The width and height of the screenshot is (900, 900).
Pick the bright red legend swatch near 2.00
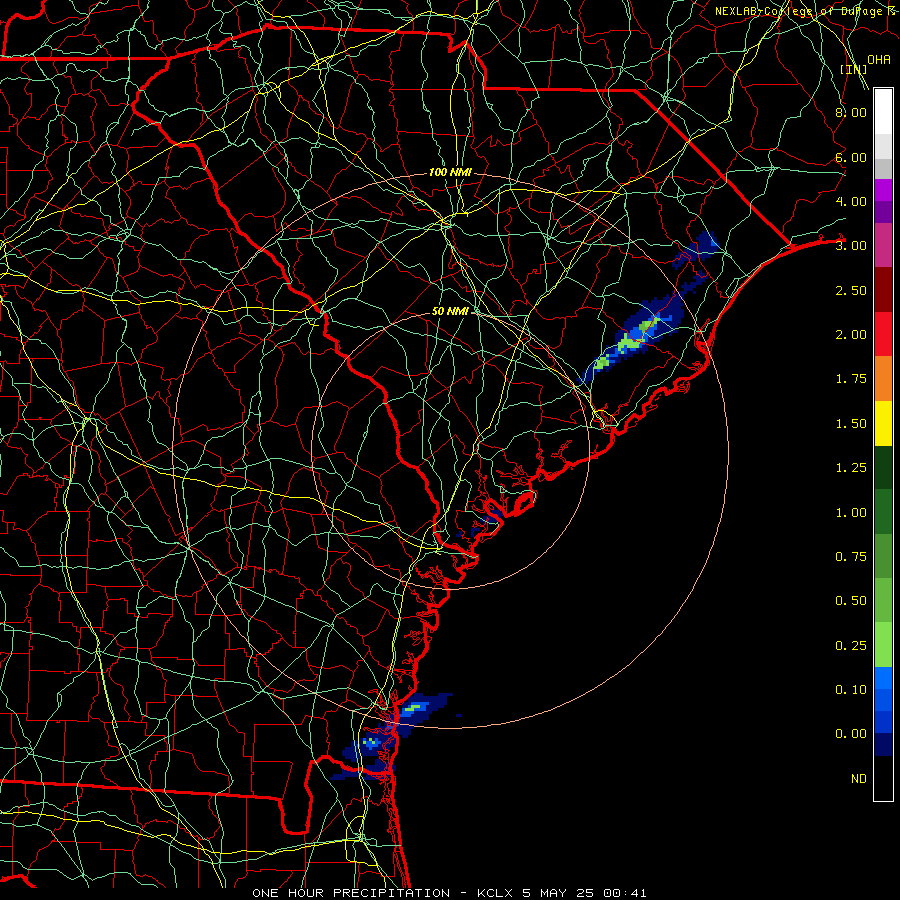[x=883, y=334]
